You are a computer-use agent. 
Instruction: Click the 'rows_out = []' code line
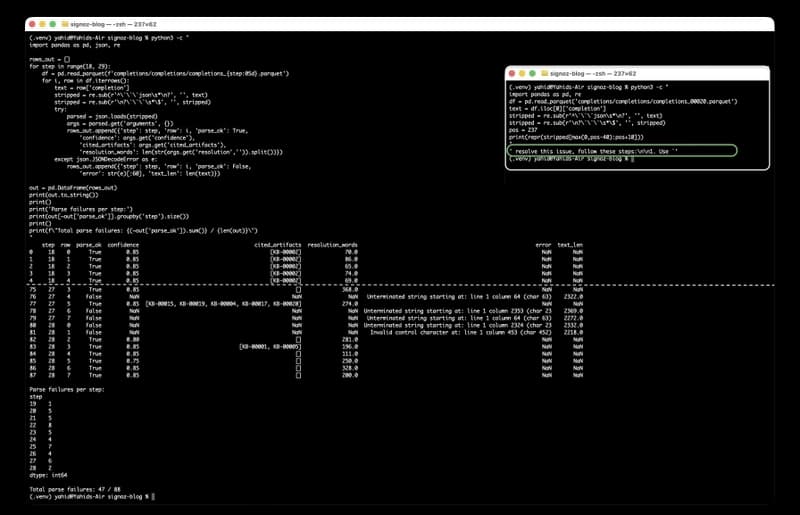click(x=49, y=59)
